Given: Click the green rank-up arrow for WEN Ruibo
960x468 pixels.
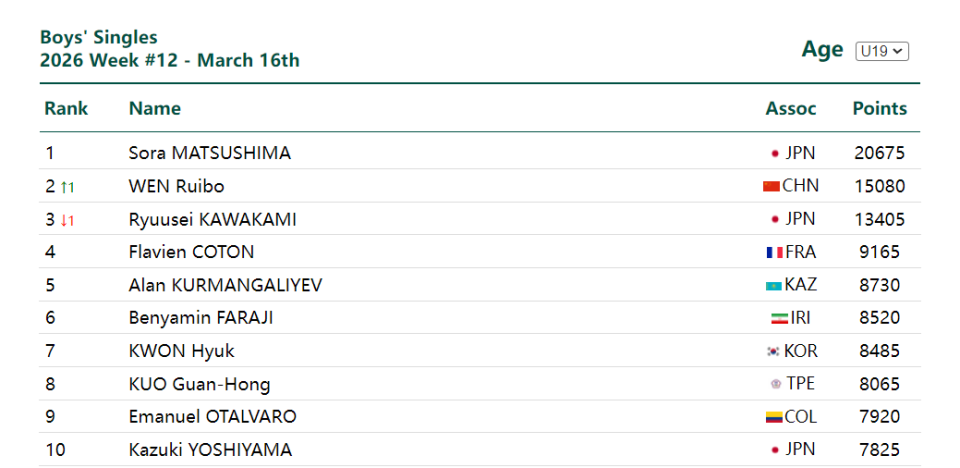Looking at the screenshot, I should pos(67,187).
